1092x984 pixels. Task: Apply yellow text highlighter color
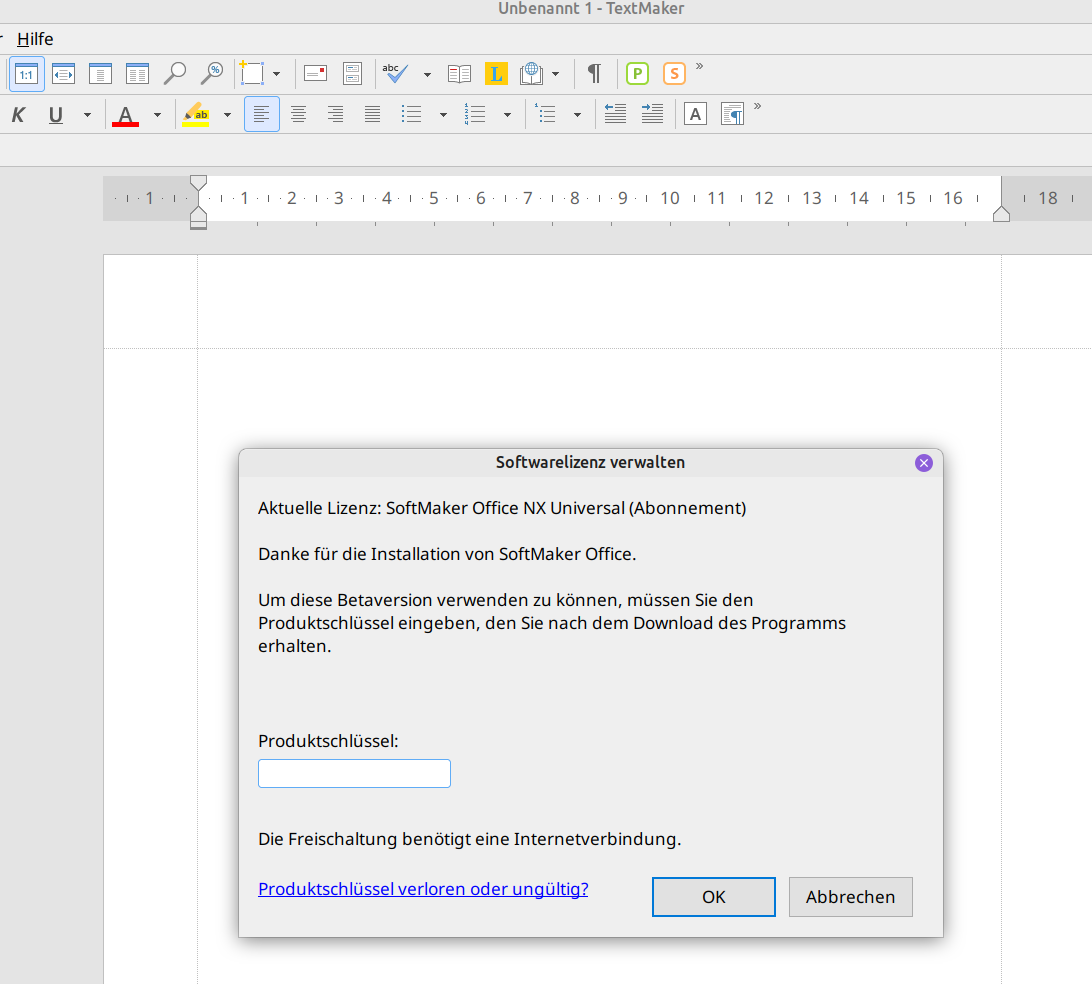tap(196, 115)
